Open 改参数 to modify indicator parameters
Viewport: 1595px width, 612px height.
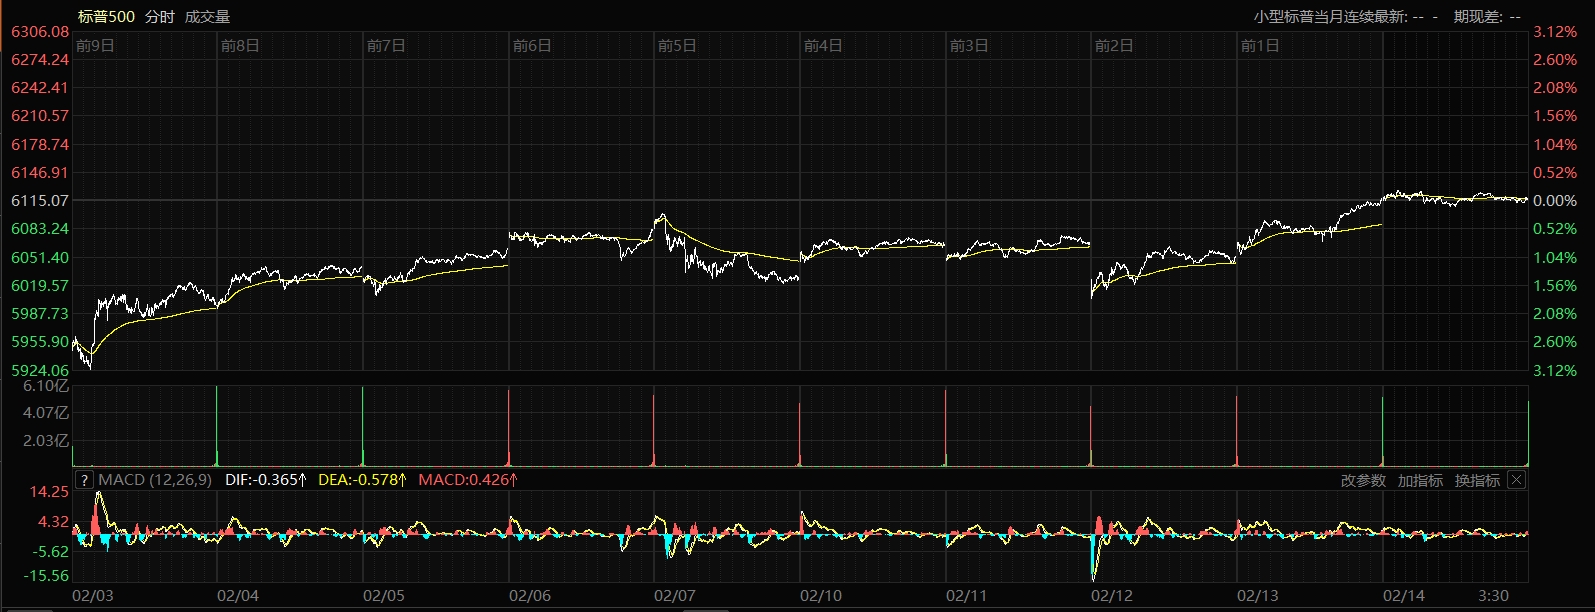tap(1363, 481)
